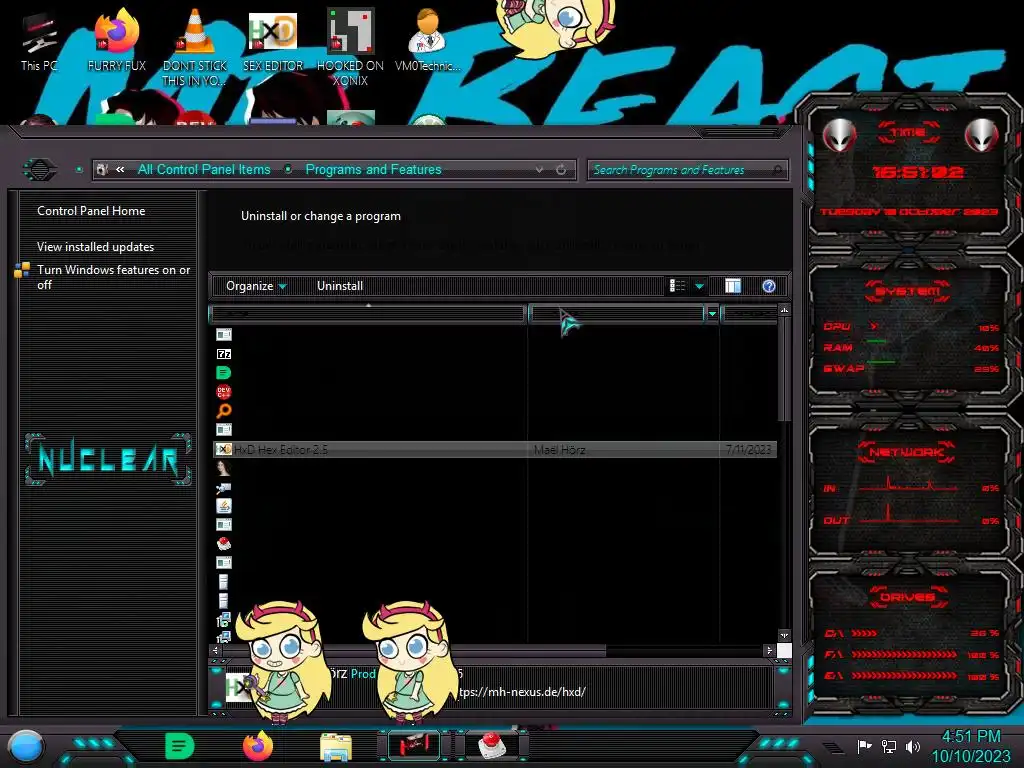Open Help with the blue question mark
Viewport: 1024px width, 768px height.
click(x=769, y=286)
